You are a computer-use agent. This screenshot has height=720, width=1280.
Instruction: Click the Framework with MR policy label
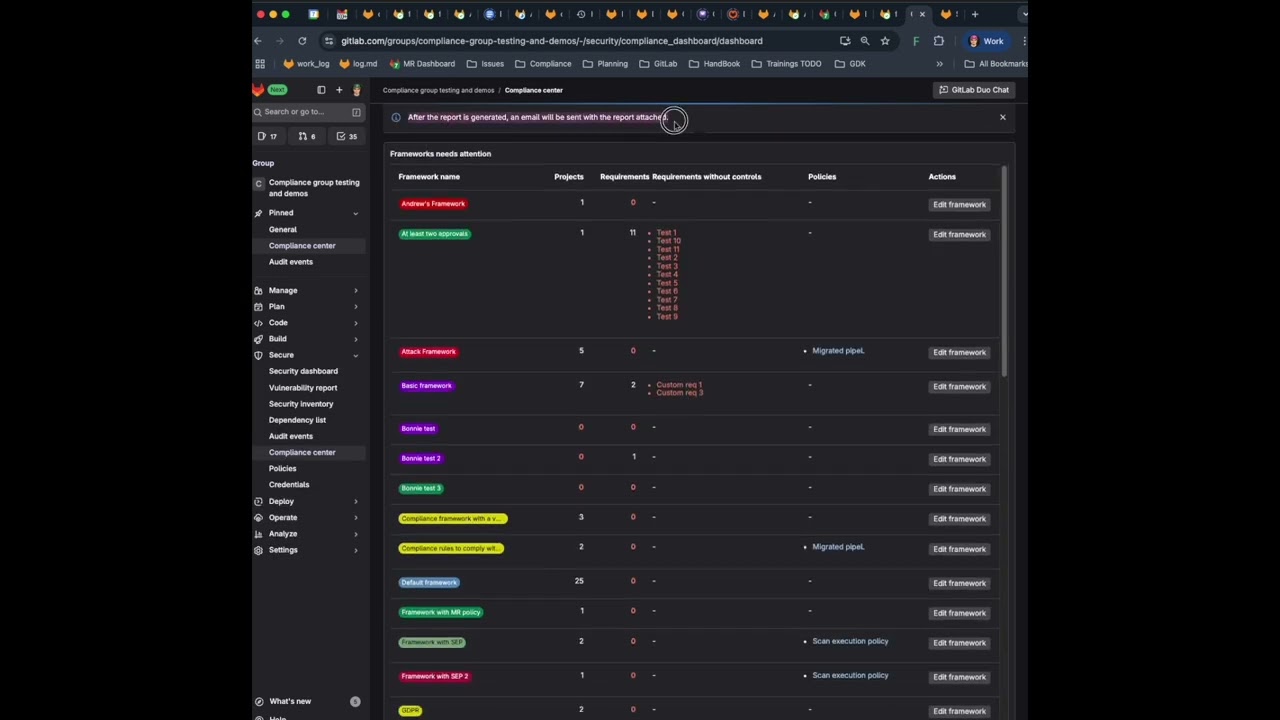(441, 612)
